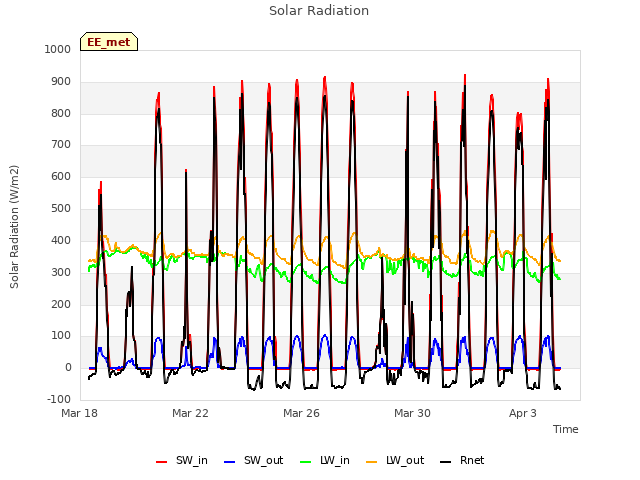This screenshot has height=480, width=640.
Task: Click the 400 y-axis tick label
Action: pyautogui.click(x=61, y=240)
